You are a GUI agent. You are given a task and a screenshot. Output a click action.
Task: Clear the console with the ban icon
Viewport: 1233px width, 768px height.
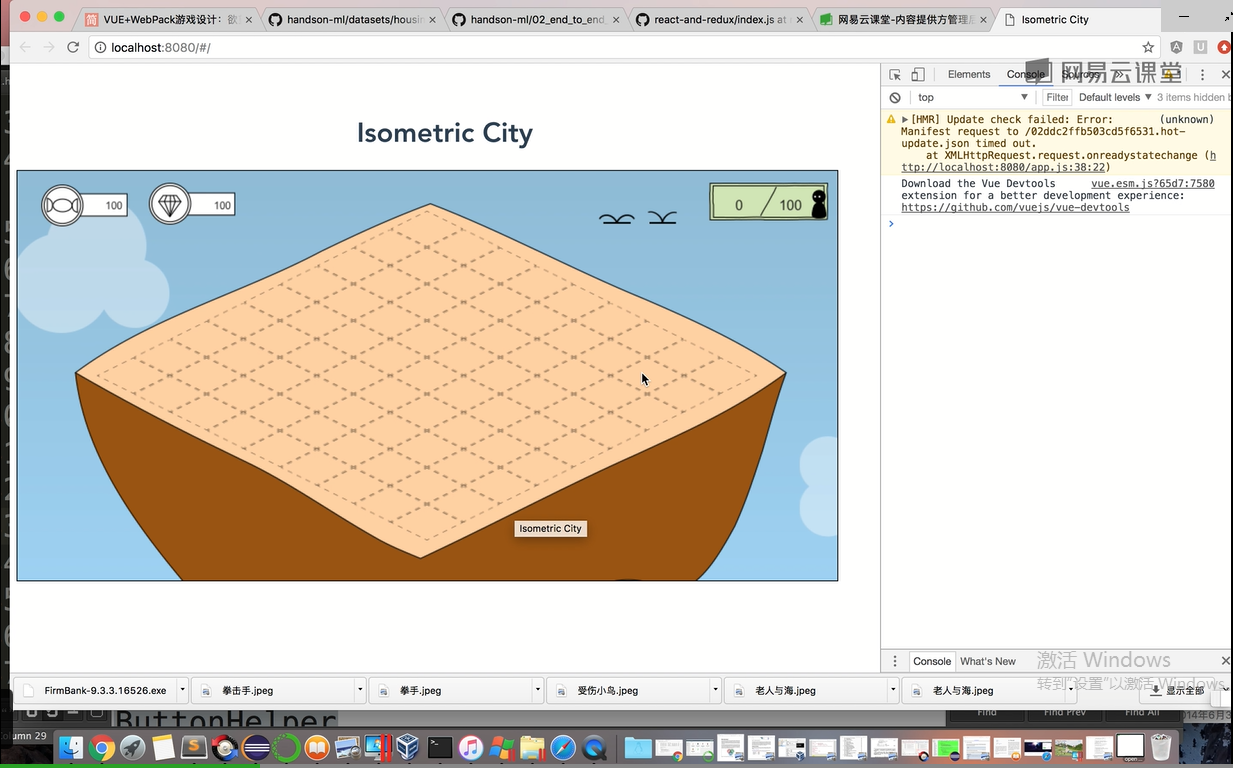point(895,98)
